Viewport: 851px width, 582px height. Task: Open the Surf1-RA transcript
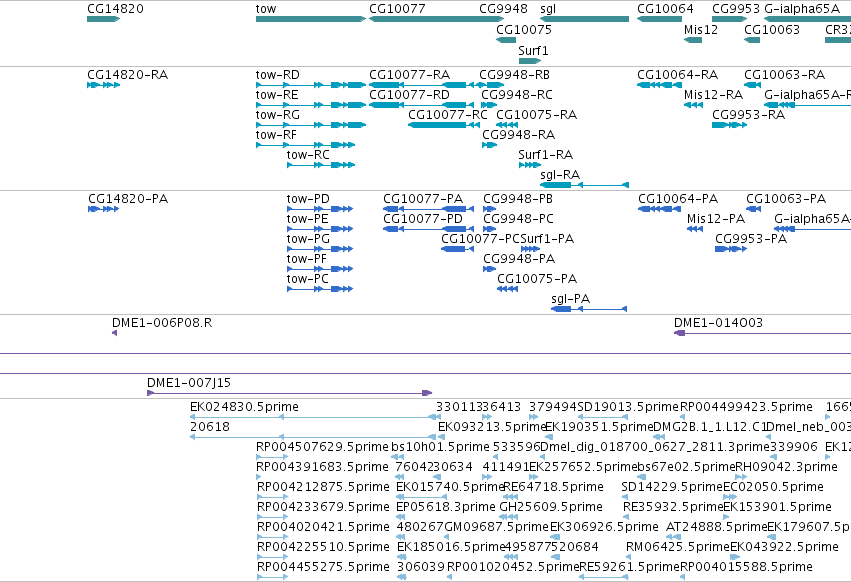coord(530,165)
